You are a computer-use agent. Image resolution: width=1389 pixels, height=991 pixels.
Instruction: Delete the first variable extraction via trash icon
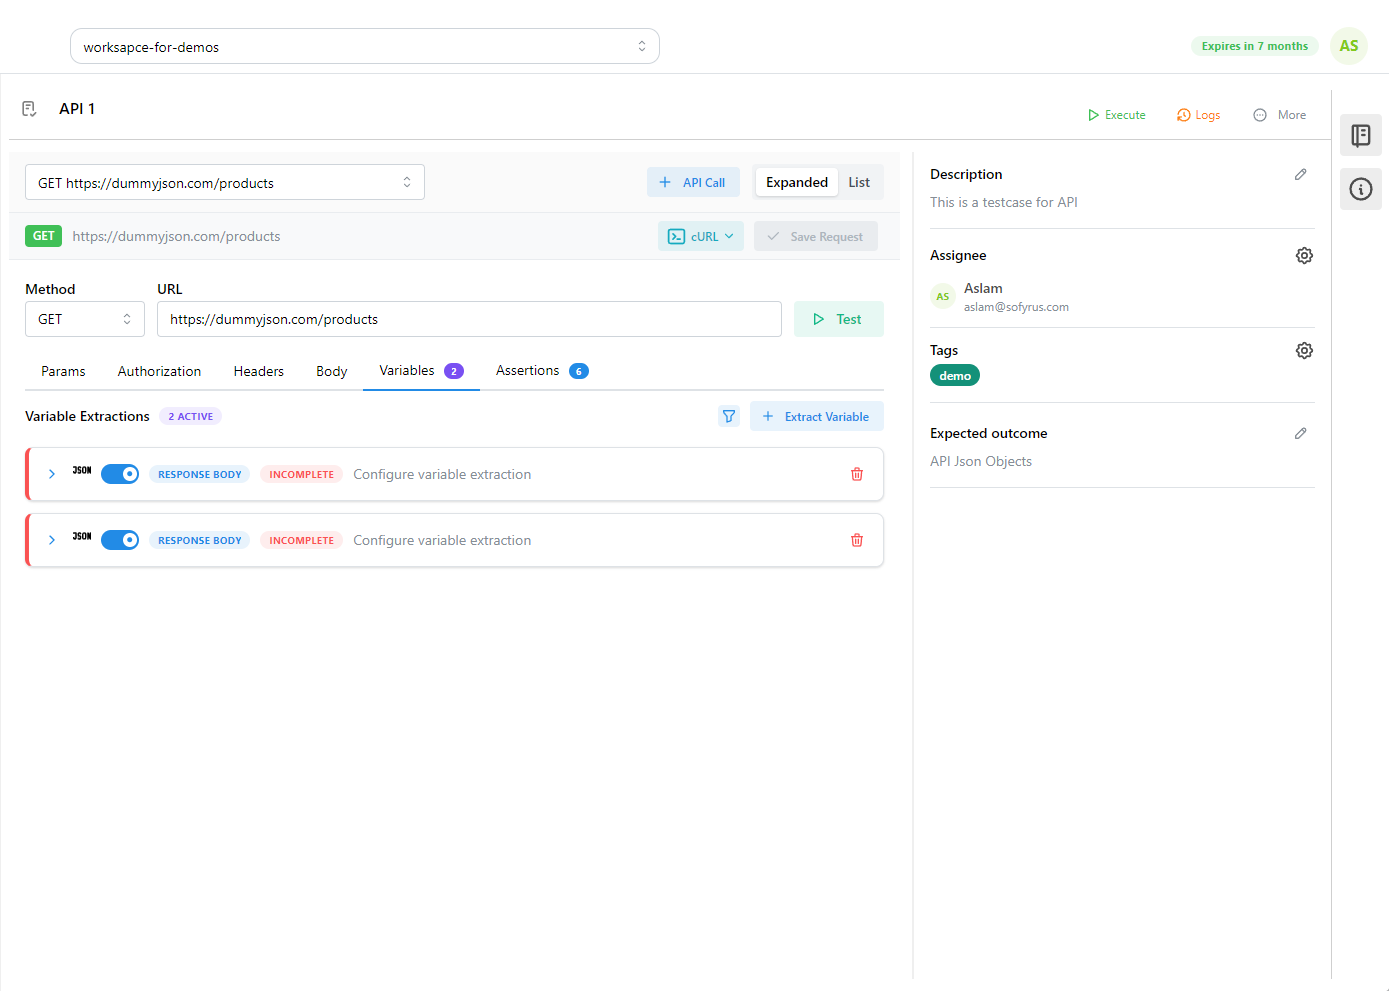857,474
